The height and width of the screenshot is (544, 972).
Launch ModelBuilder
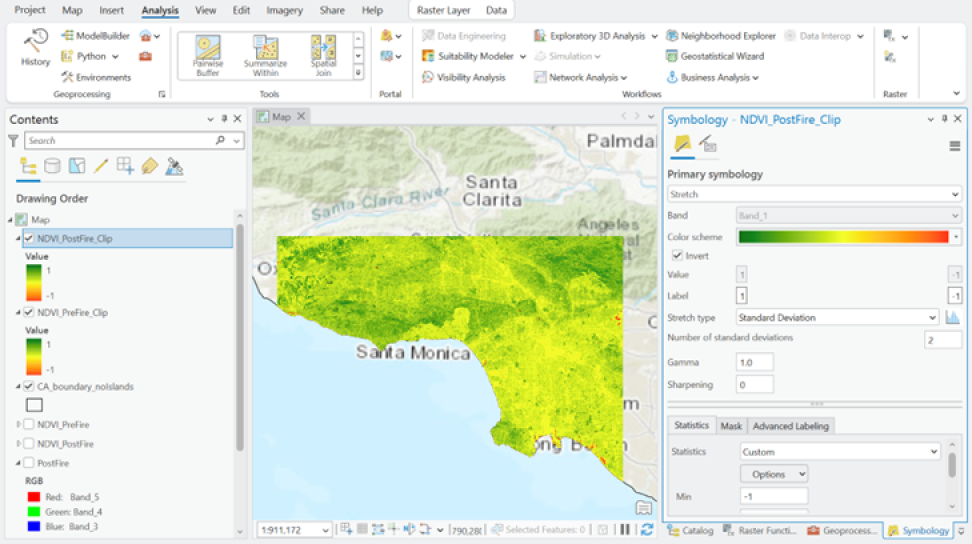(x=95, y=36)
